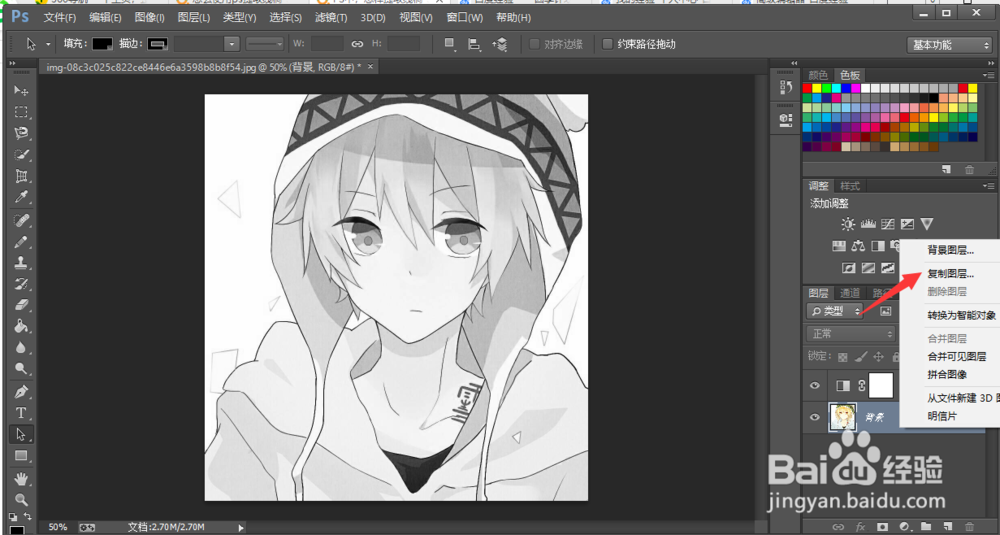Click the Add layer mask icon
This screenshot has width=1000, height=535.
click(x=882, y=526)
